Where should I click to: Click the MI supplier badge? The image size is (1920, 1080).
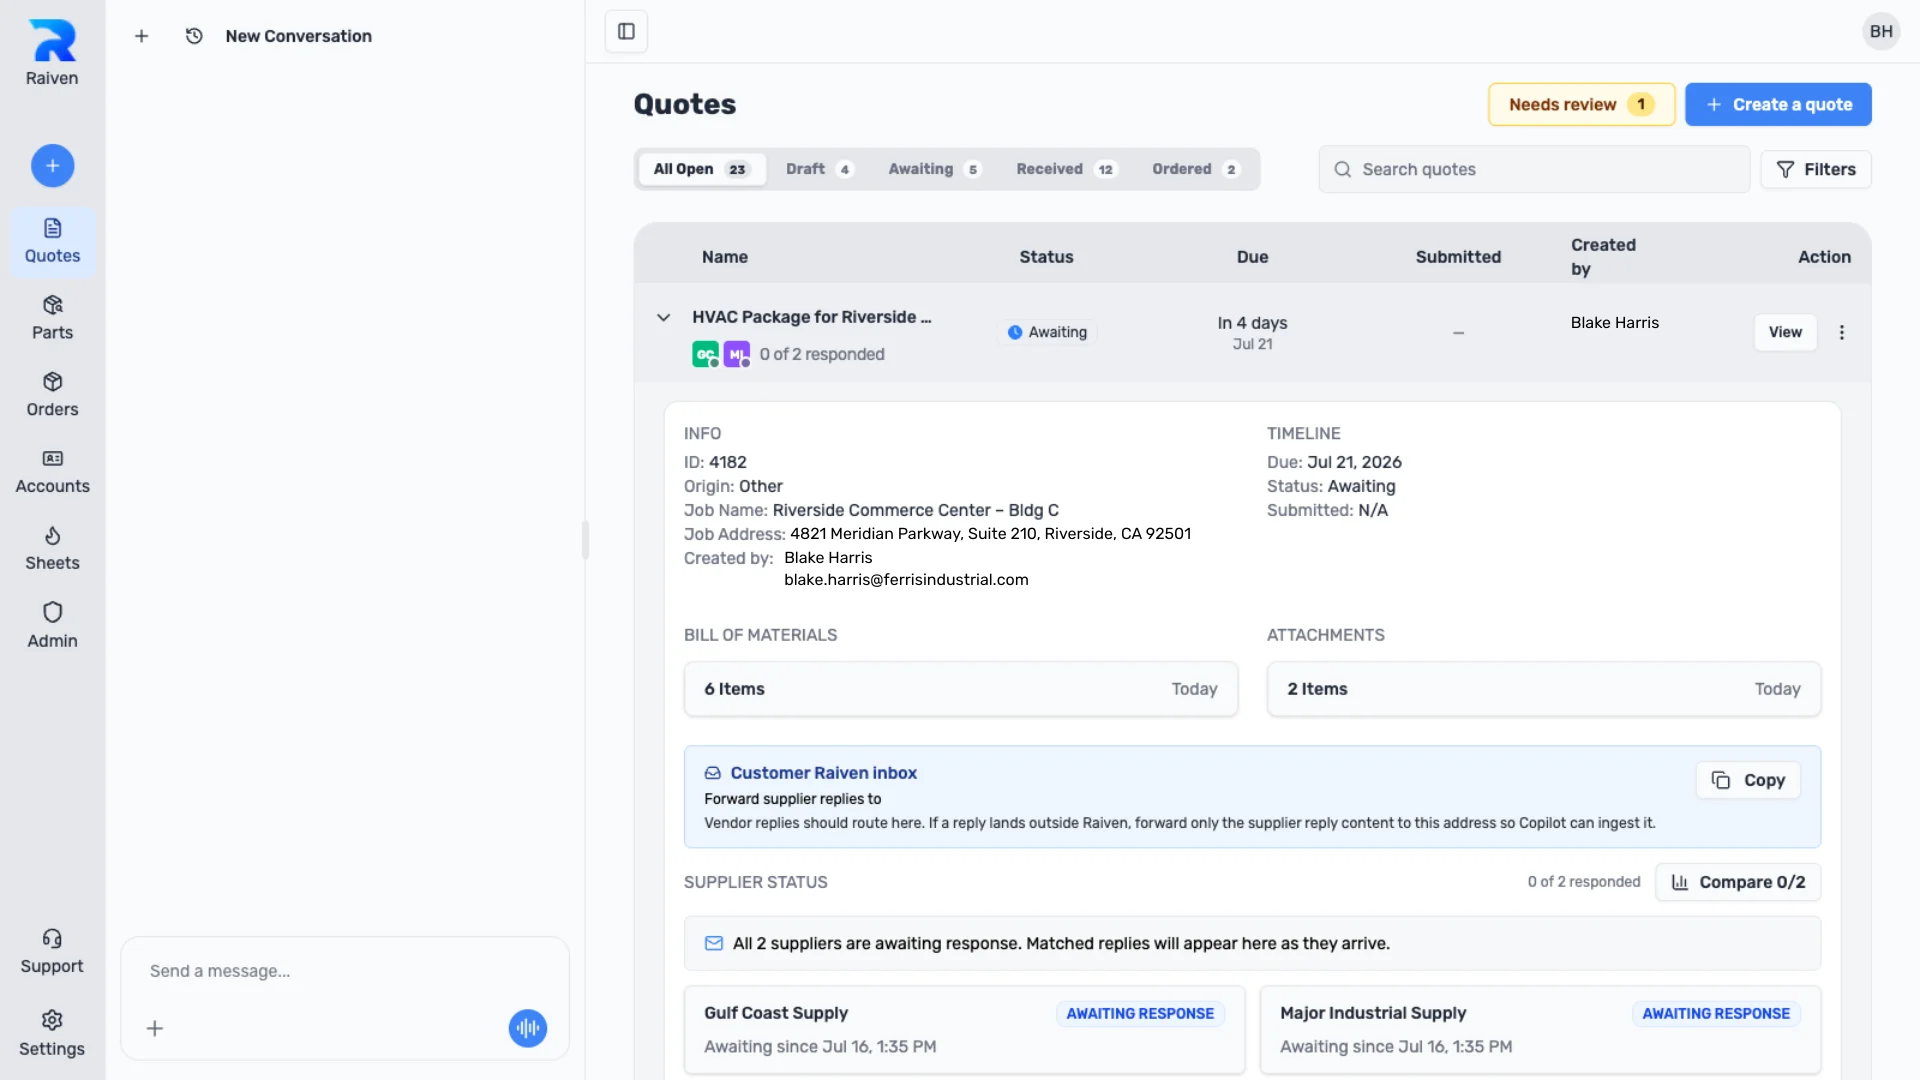tap(736, 354)
